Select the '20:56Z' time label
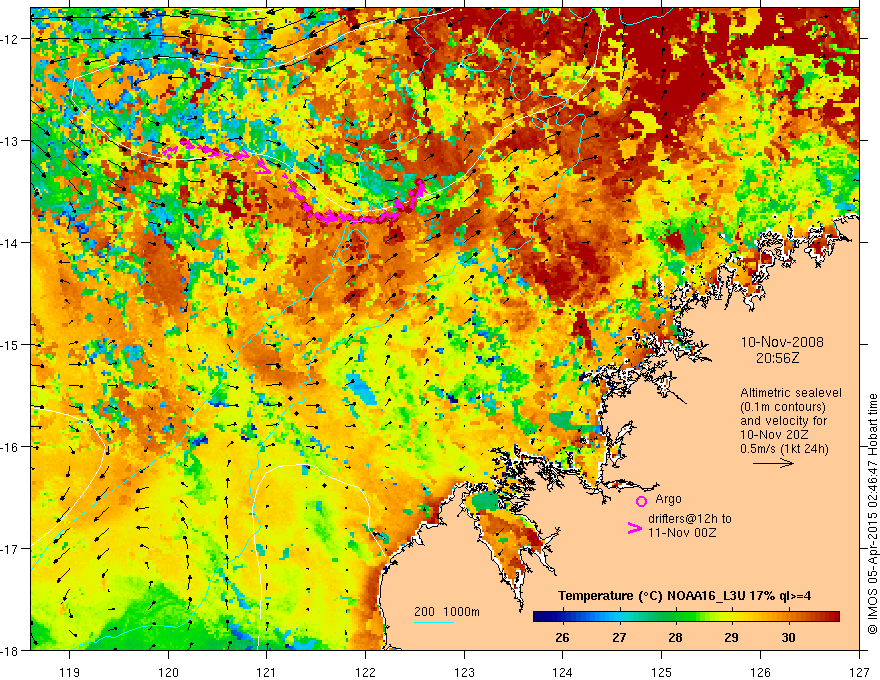Viewport: 880px width, 680px height. click(777, 358)
